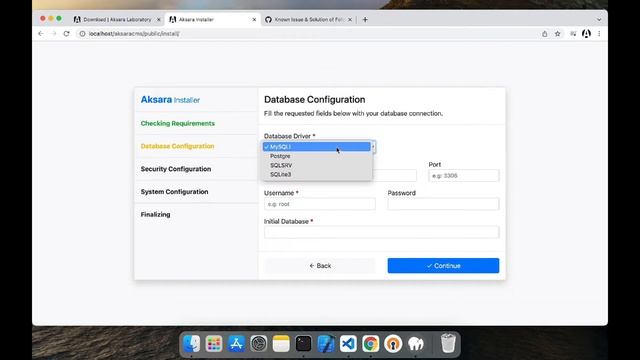Click the share page icon

click(x=544, y=34)
